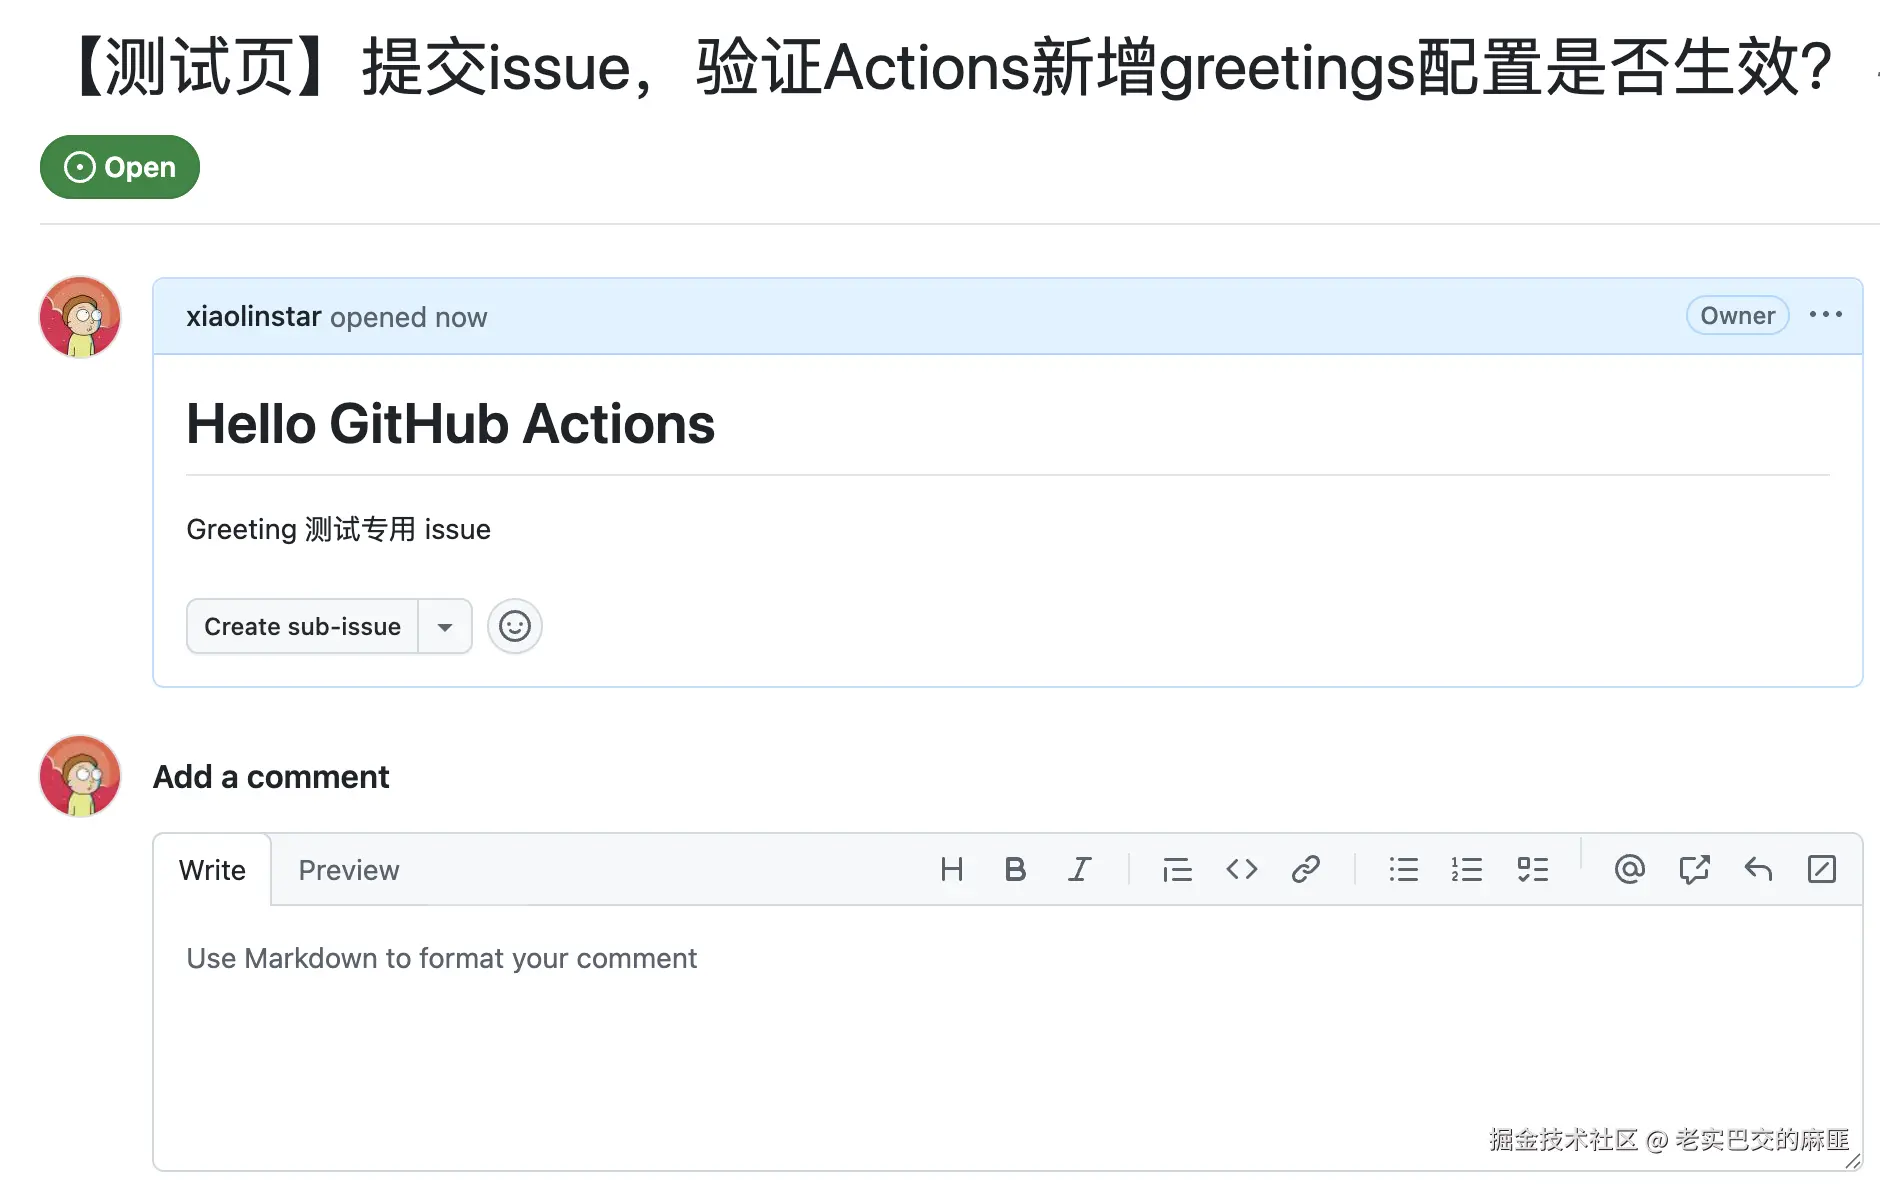This screenshot has width=1880, height=1184.
Task: Click the Create sub-issue button
Action: pos(302,626)
